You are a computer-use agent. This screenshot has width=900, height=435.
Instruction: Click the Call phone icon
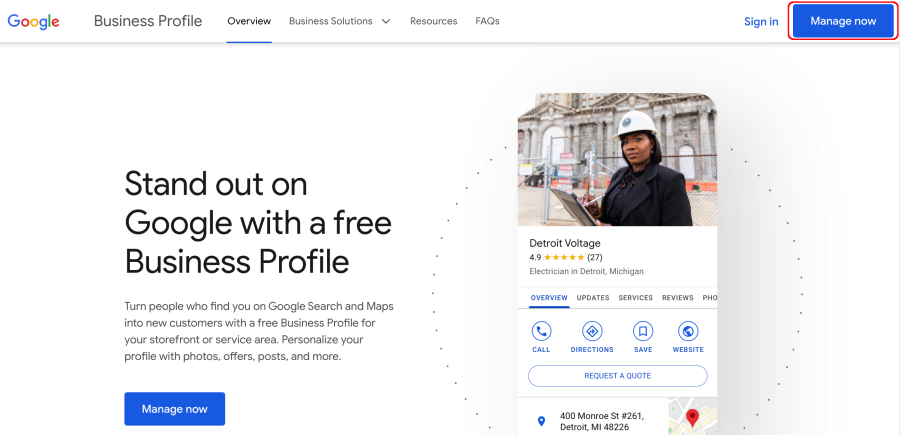541,331
